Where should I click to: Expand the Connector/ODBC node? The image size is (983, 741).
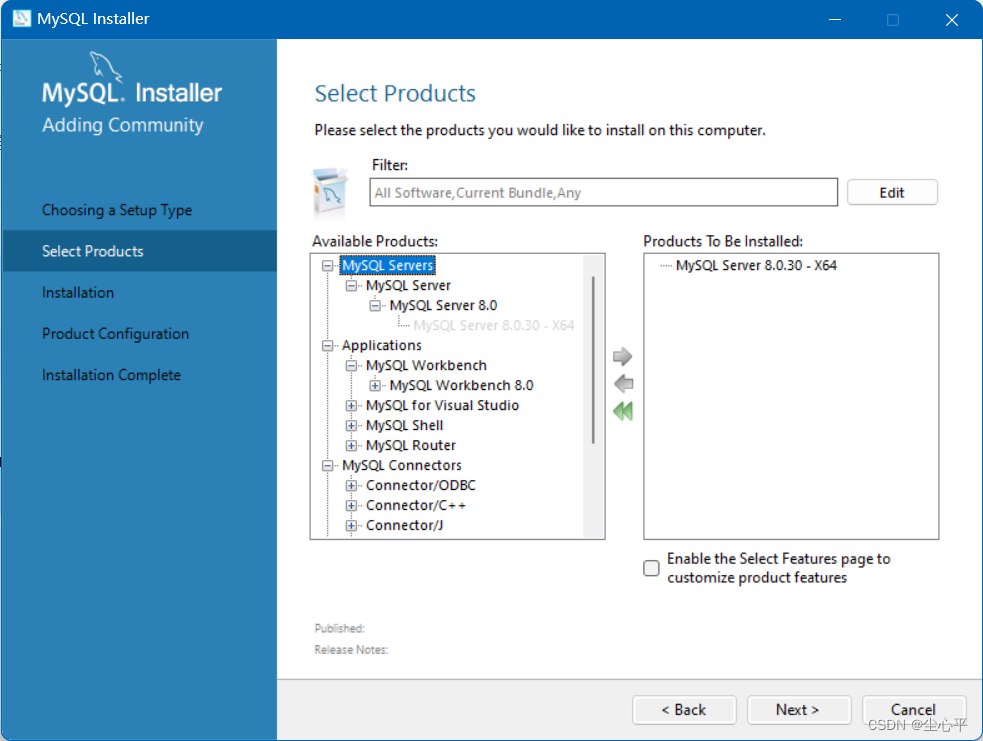click(x=351, y=486)
